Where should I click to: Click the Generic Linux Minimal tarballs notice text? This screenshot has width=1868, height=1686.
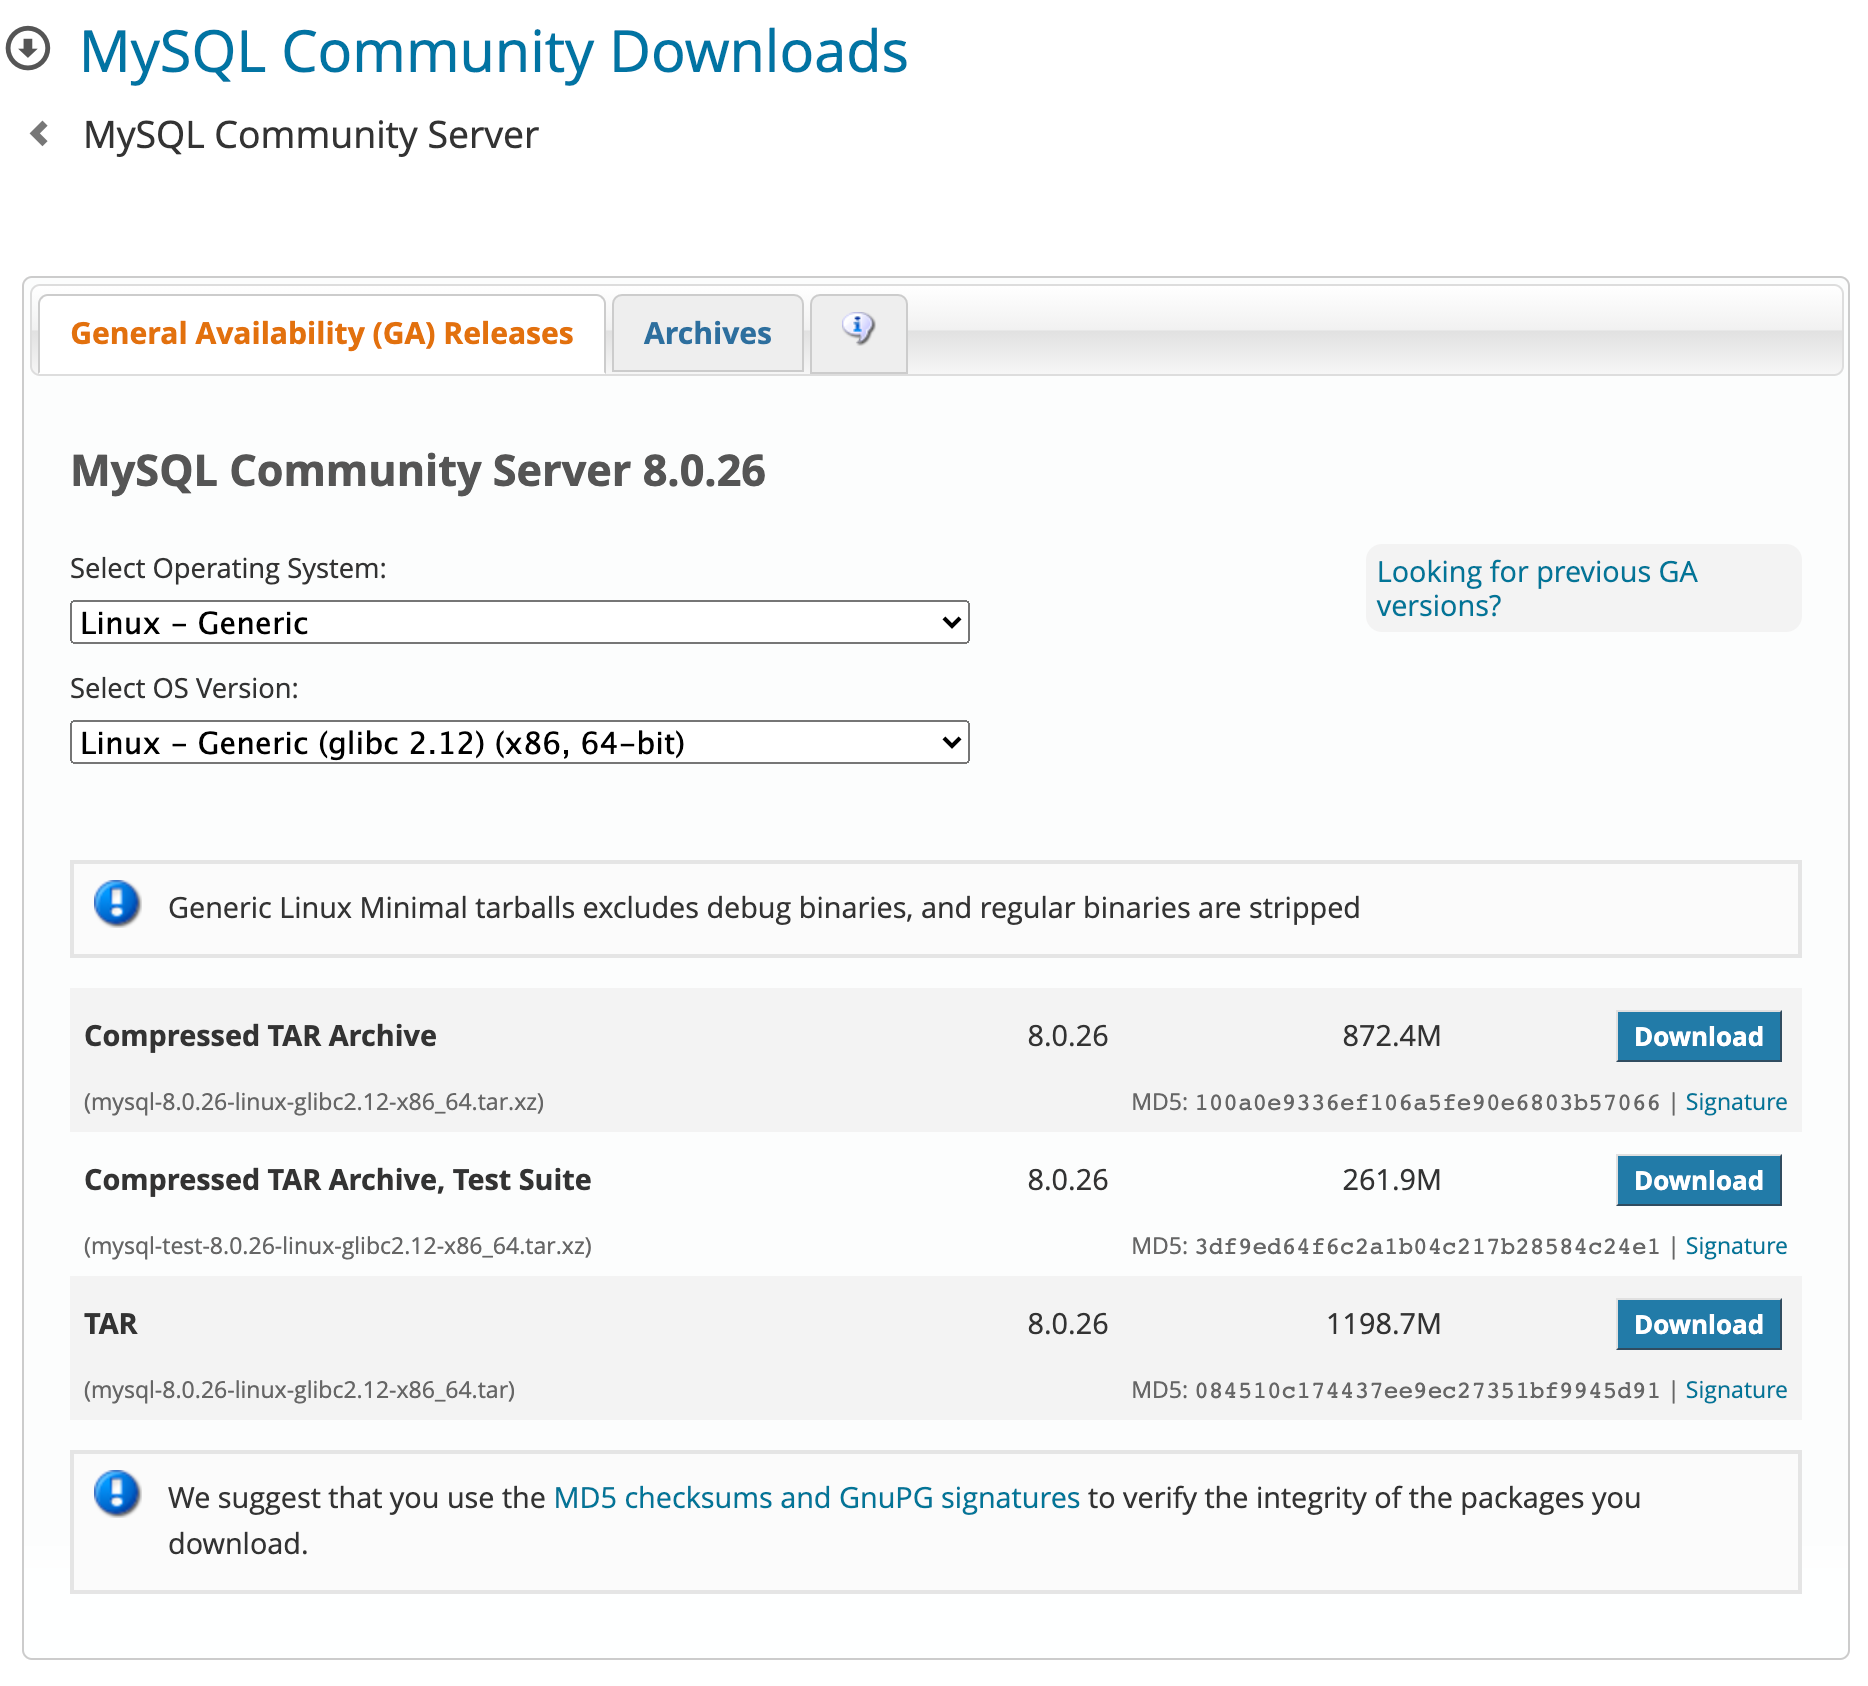point(764,908)
